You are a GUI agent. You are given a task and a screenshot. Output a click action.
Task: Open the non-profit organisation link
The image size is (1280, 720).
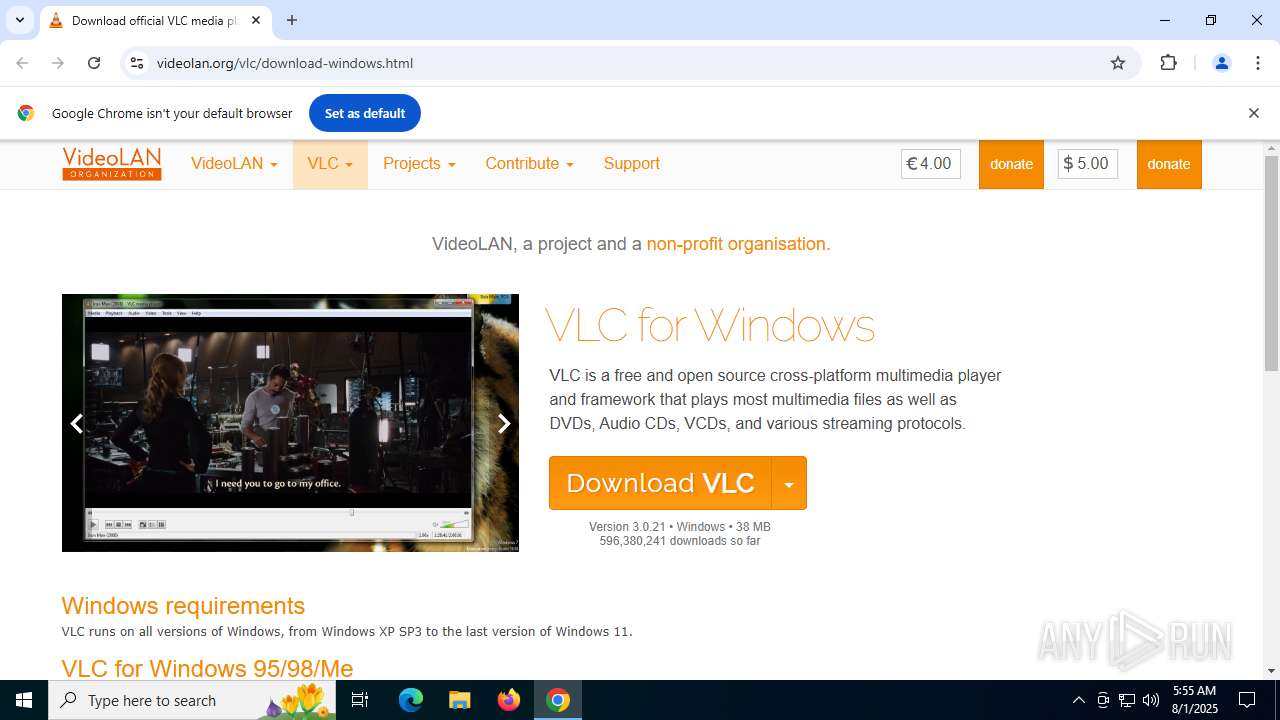click(738, 244)
